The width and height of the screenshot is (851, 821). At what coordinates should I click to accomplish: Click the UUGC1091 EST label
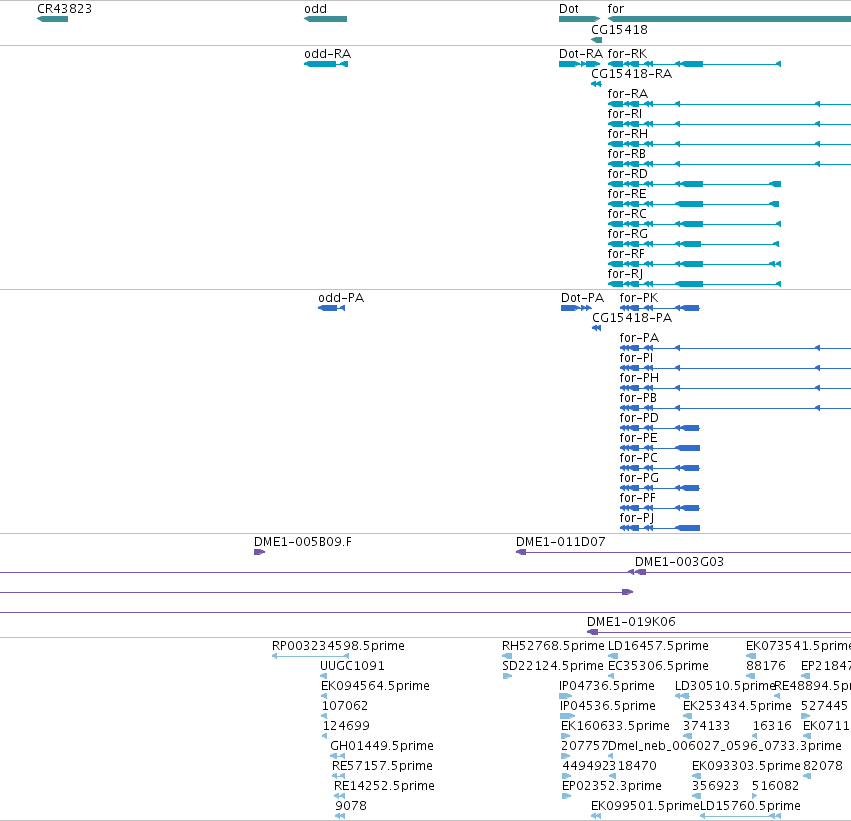352,666
